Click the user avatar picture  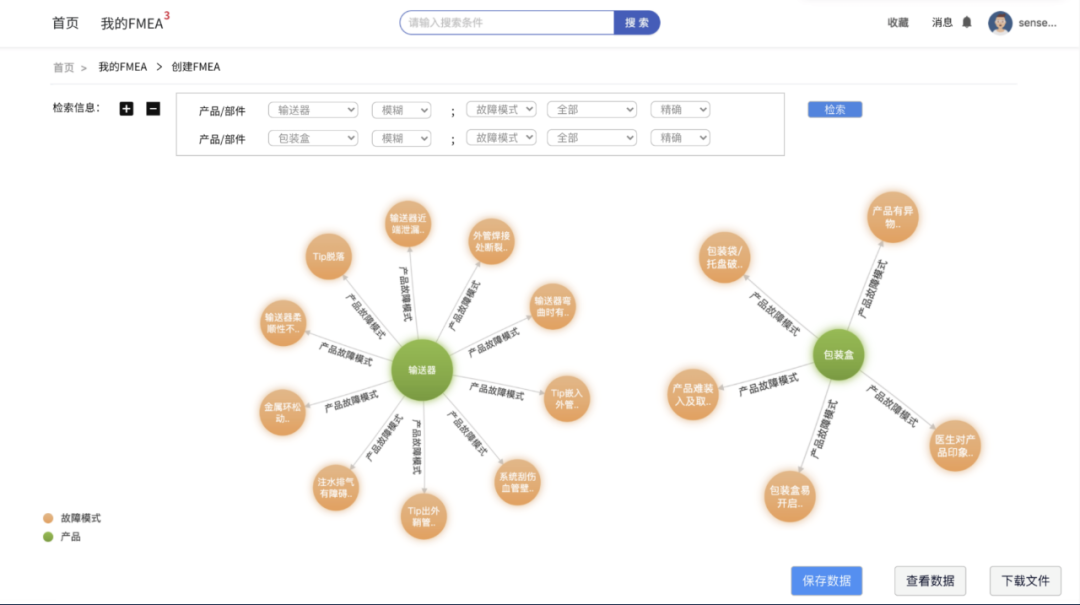coord(1000,23)
